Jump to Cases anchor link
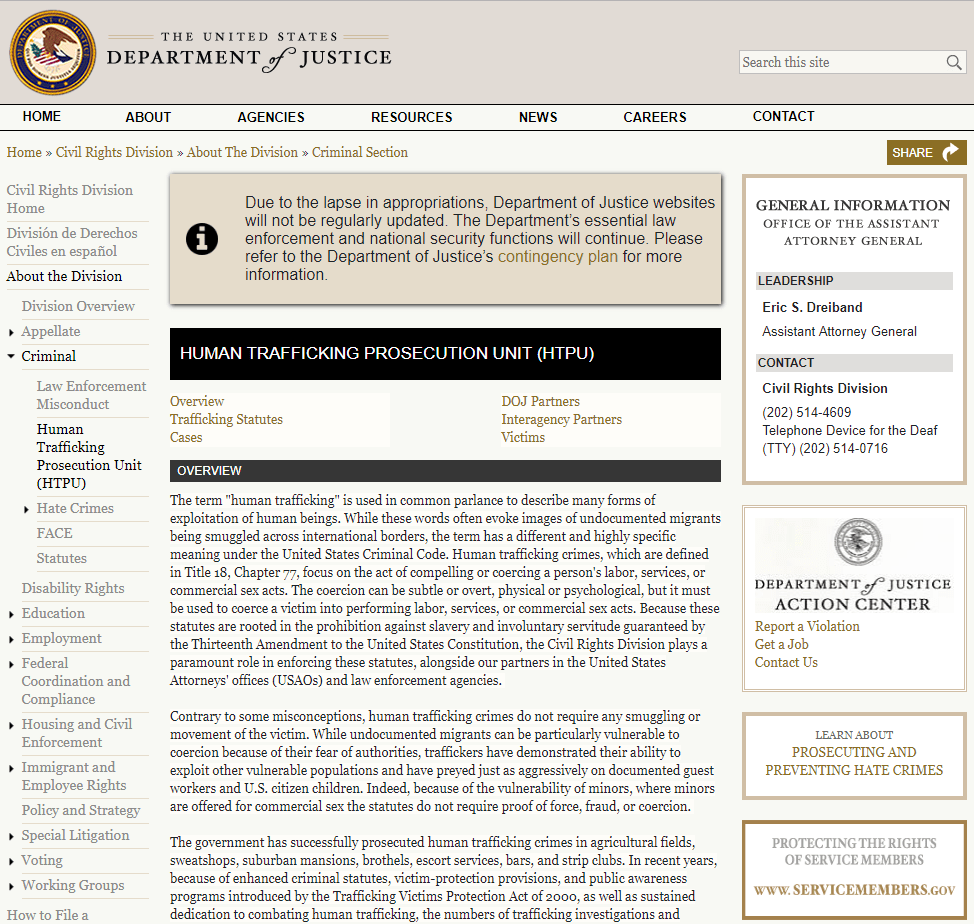 186,437
